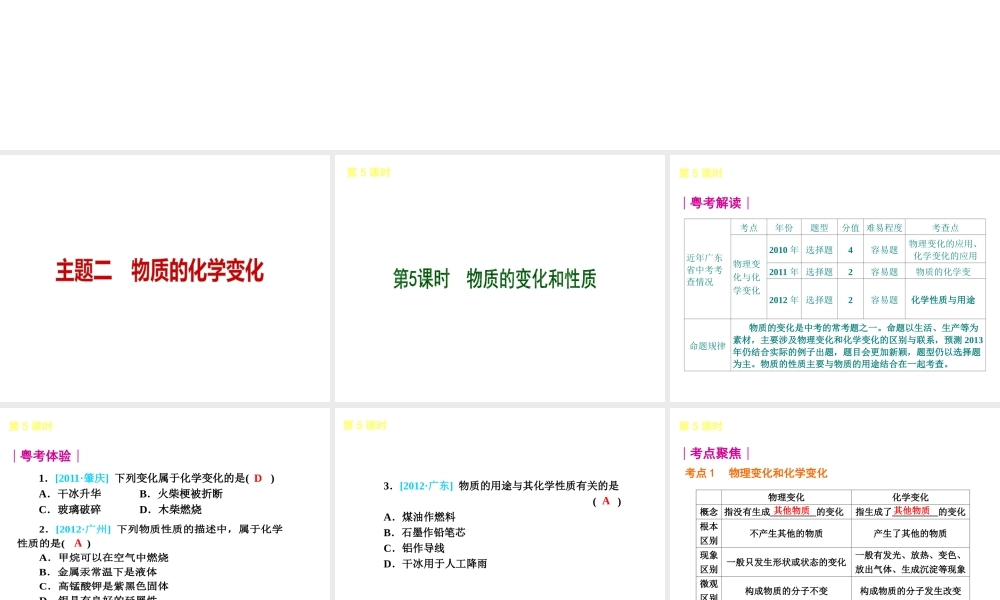Click 考点1 物理变化和化学变化 subtitle
Screen dimensions: 1000x600
[756, 473]
